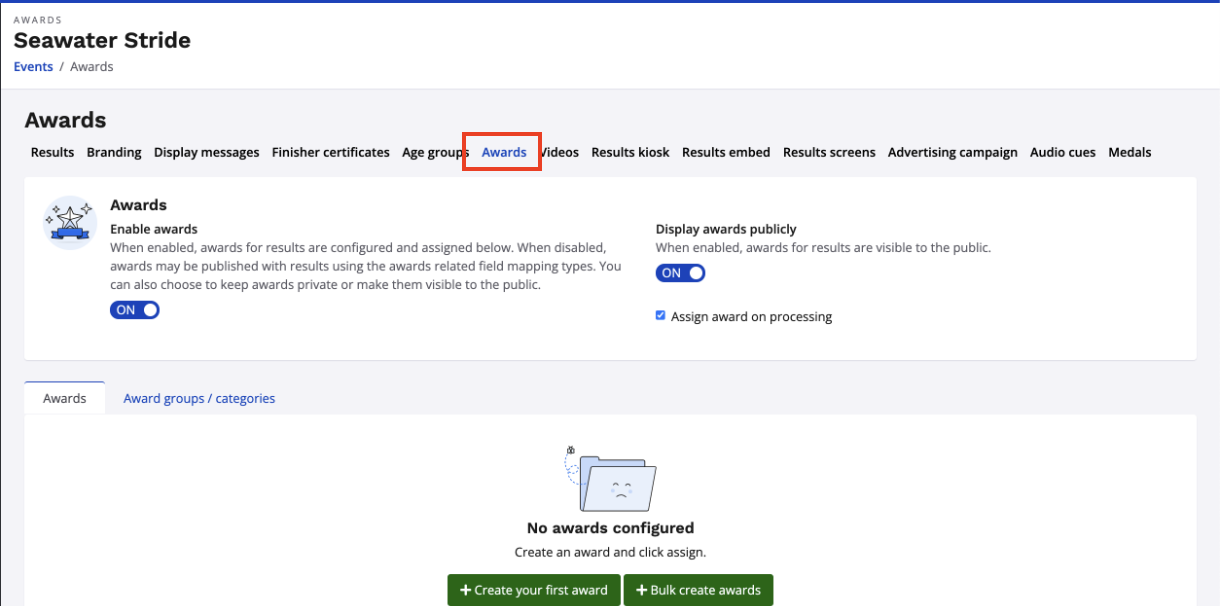The height and width of the screenshot is (606, 1228).
Task: Go to Finisher certificates tab
Action: click(x=330, y=153)
